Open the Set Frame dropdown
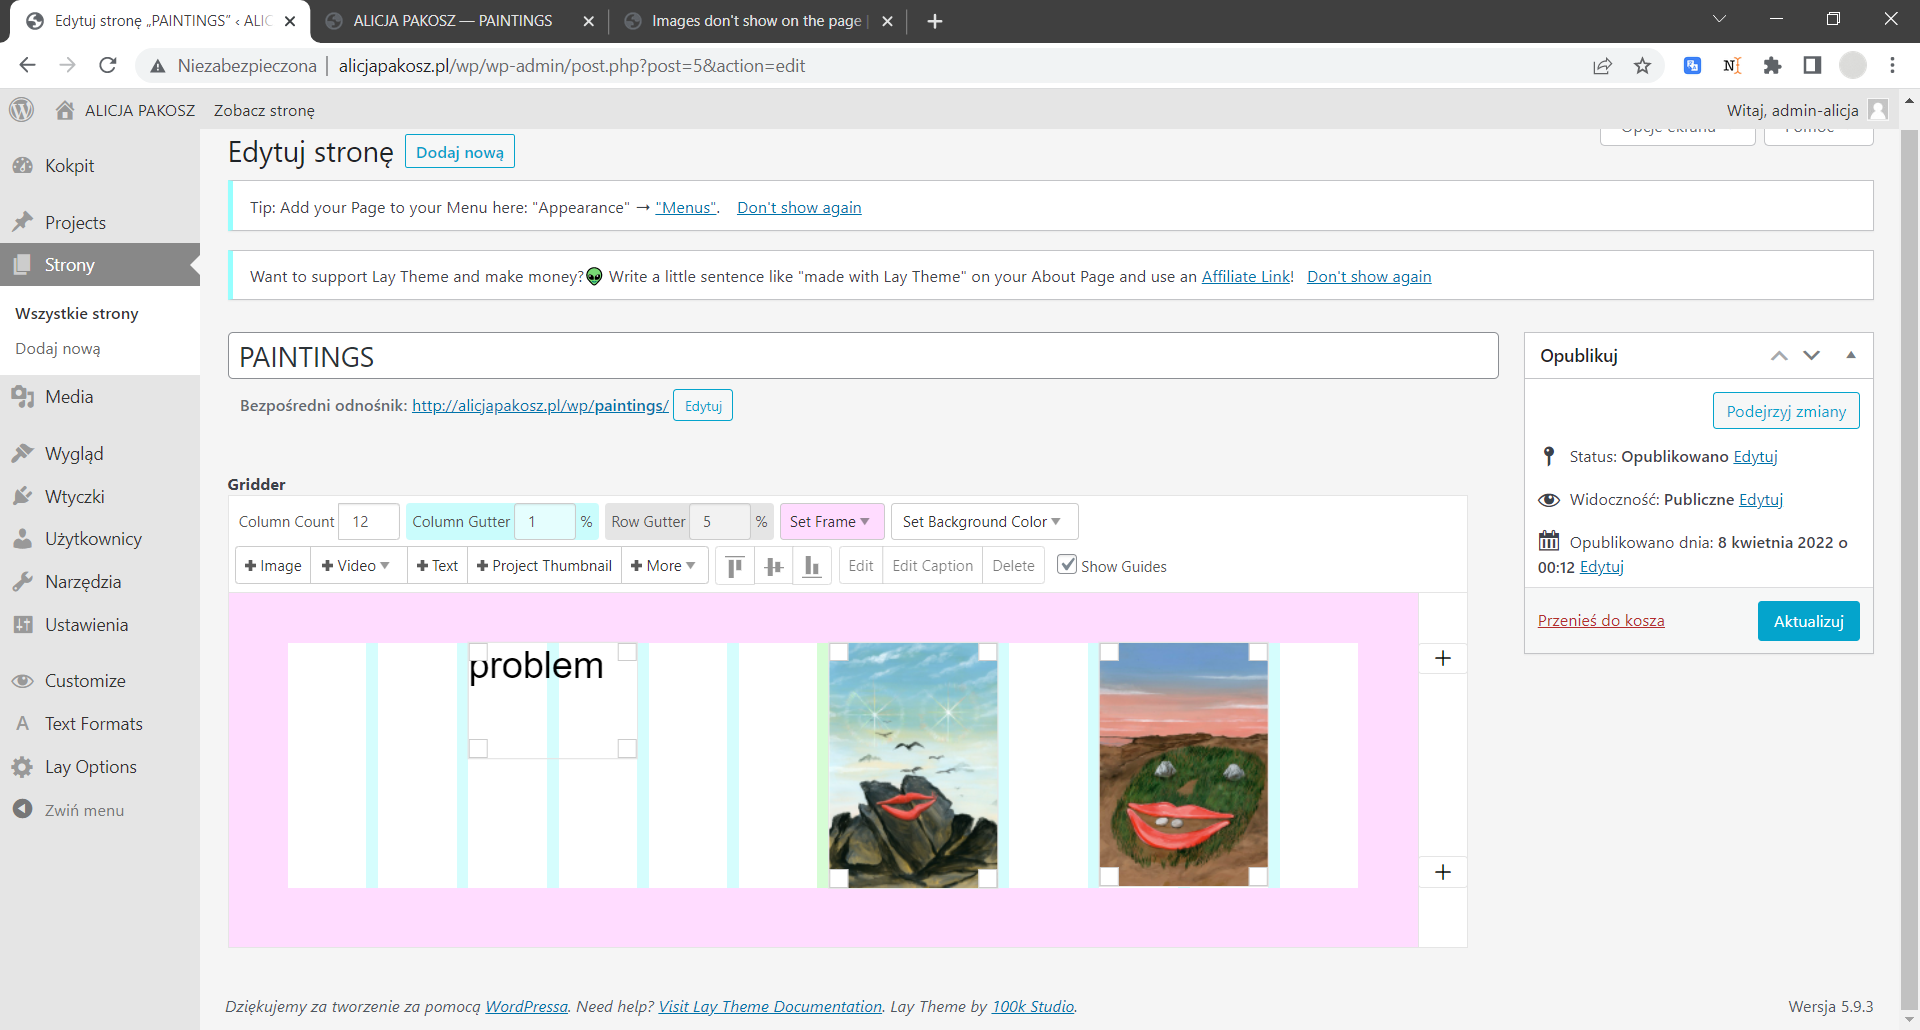1920x1030 pixels. point(830,522)
